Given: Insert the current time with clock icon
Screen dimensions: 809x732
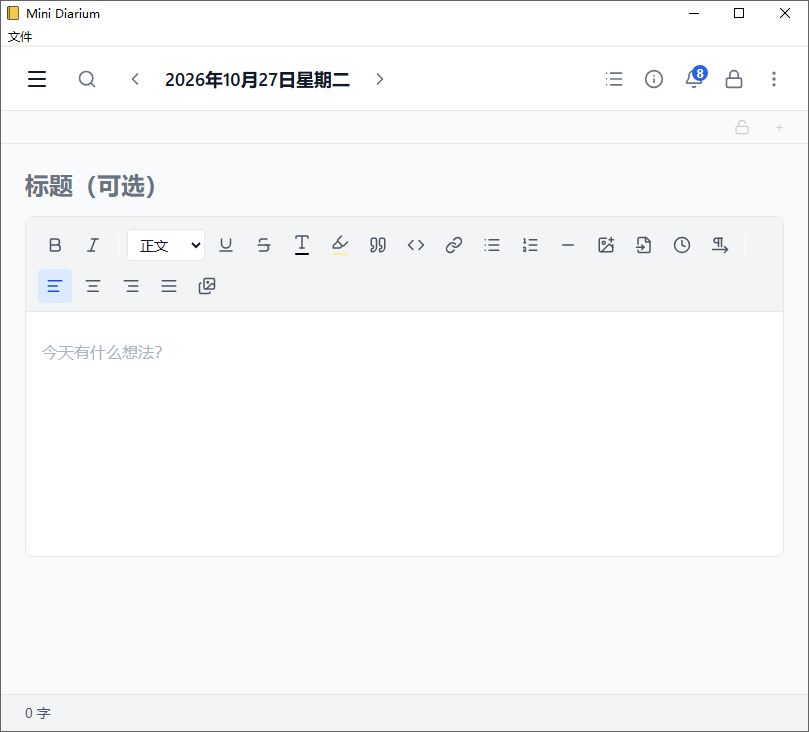Looking at the screenshot, I should pyautogui.click(x=682, y=245).
